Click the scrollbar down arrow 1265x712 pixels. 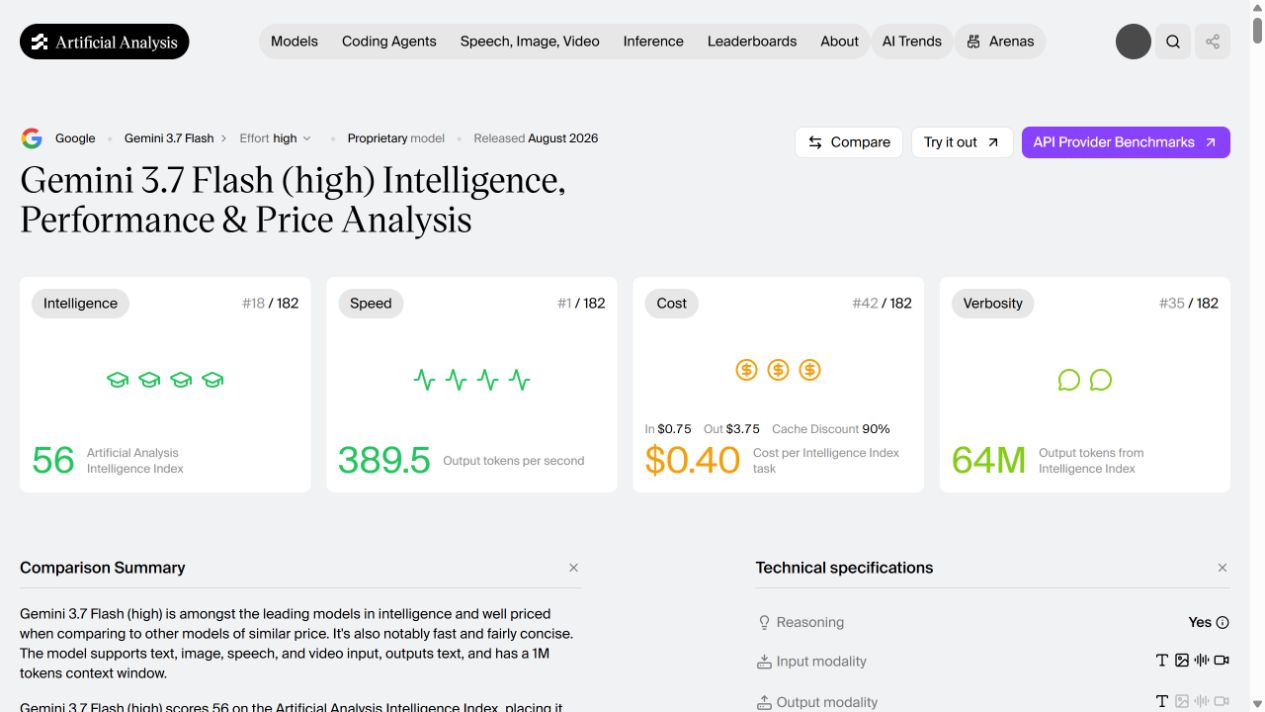pos(1257,705)
